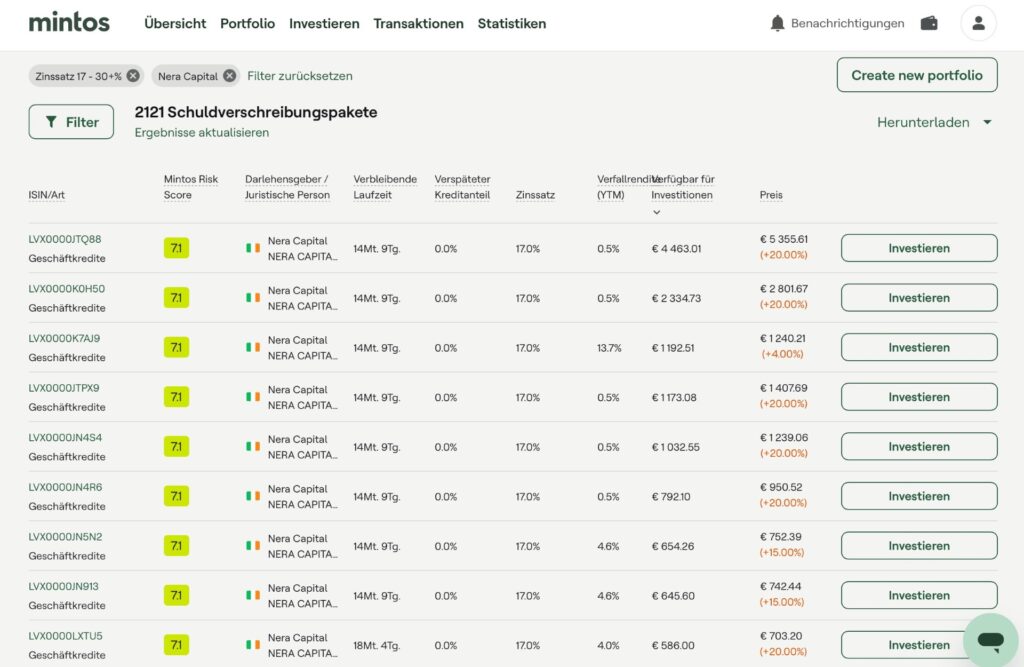This screenshot has height=667, width=1024.
Task: Click the Mintos logo
Action: click(x=69, y=22)
